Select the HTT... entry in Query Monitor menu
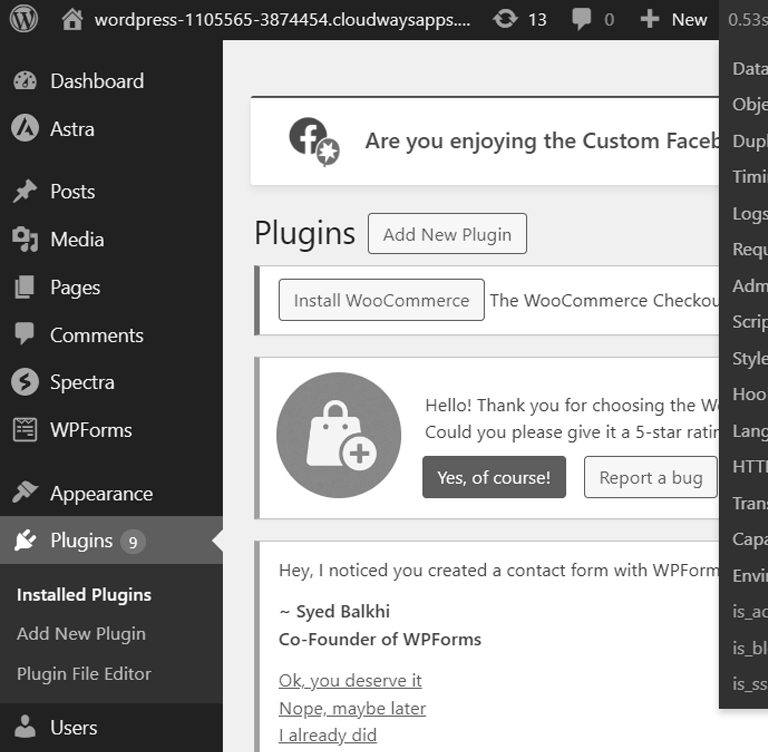768x752 pixels. coord(749,466)
